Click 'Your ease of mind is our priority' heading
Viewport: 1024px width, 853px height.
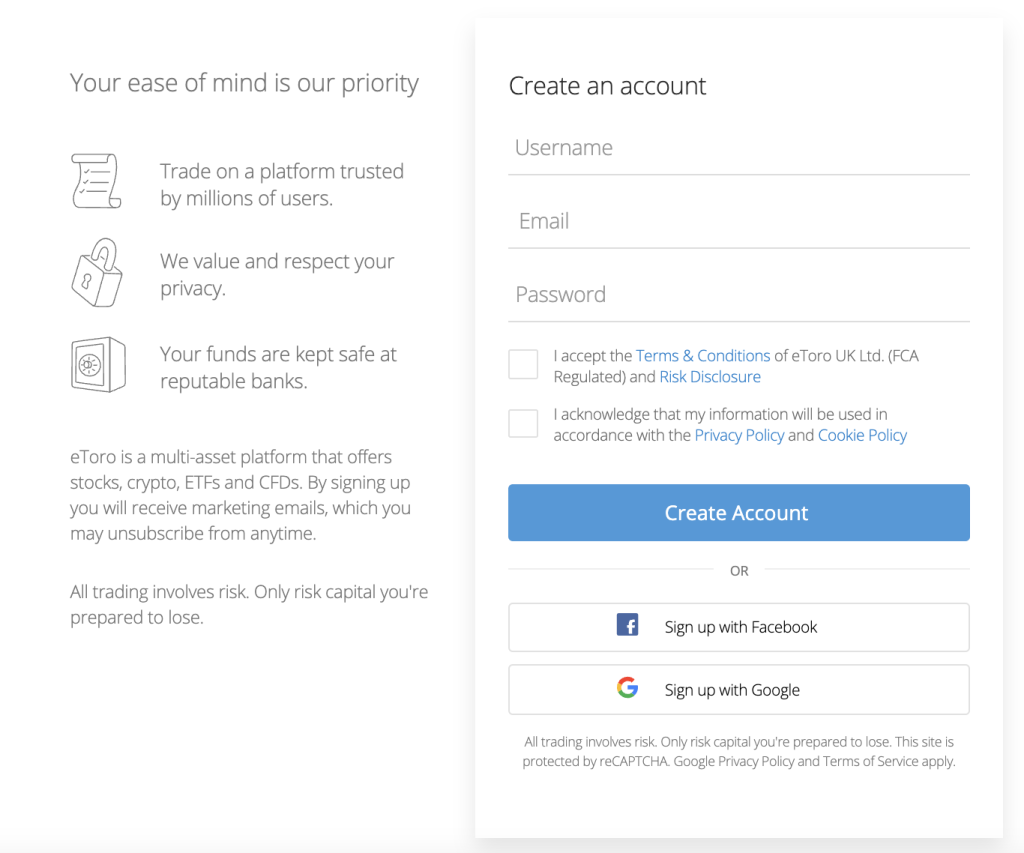pyautogui.click(x=244, y=83)
